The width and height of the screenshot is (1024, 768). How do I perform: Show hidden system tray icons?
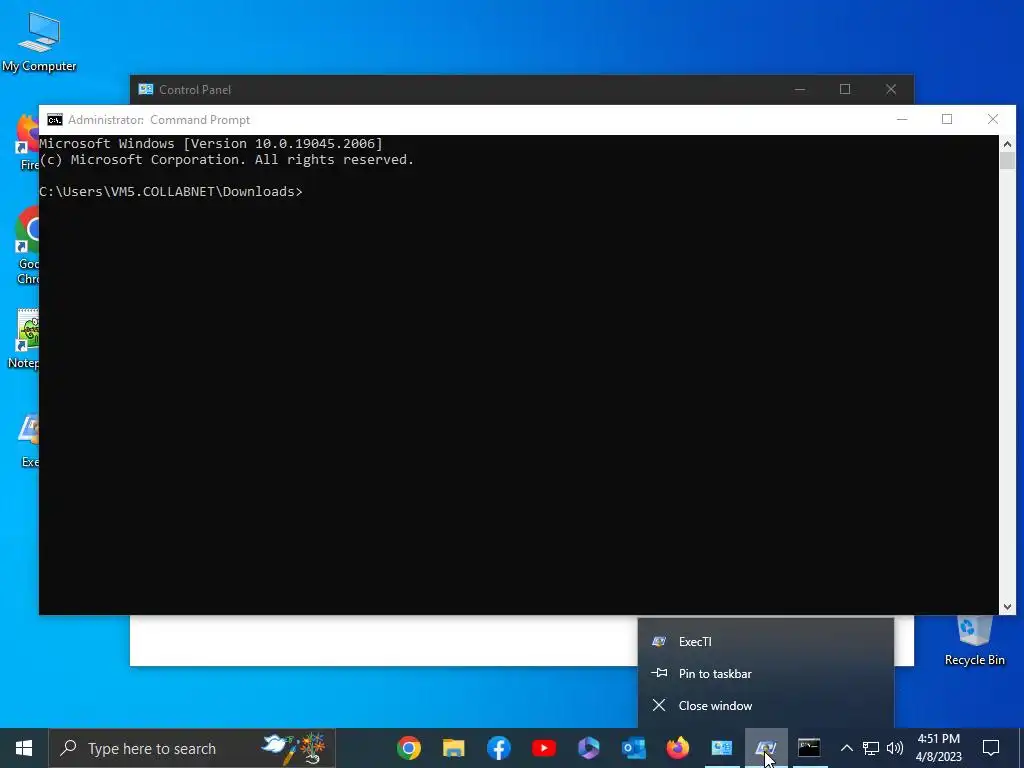click(x=846, y=748)
